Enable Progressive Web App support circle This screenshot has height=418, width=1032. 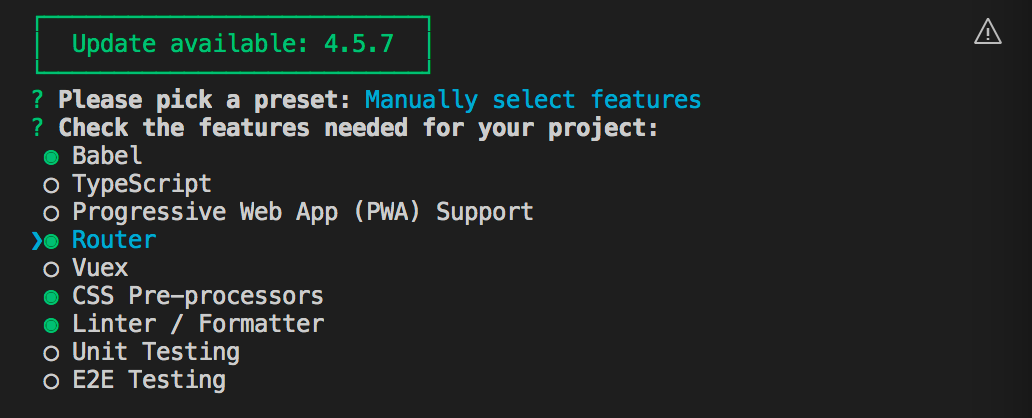[x=50, y=213]
